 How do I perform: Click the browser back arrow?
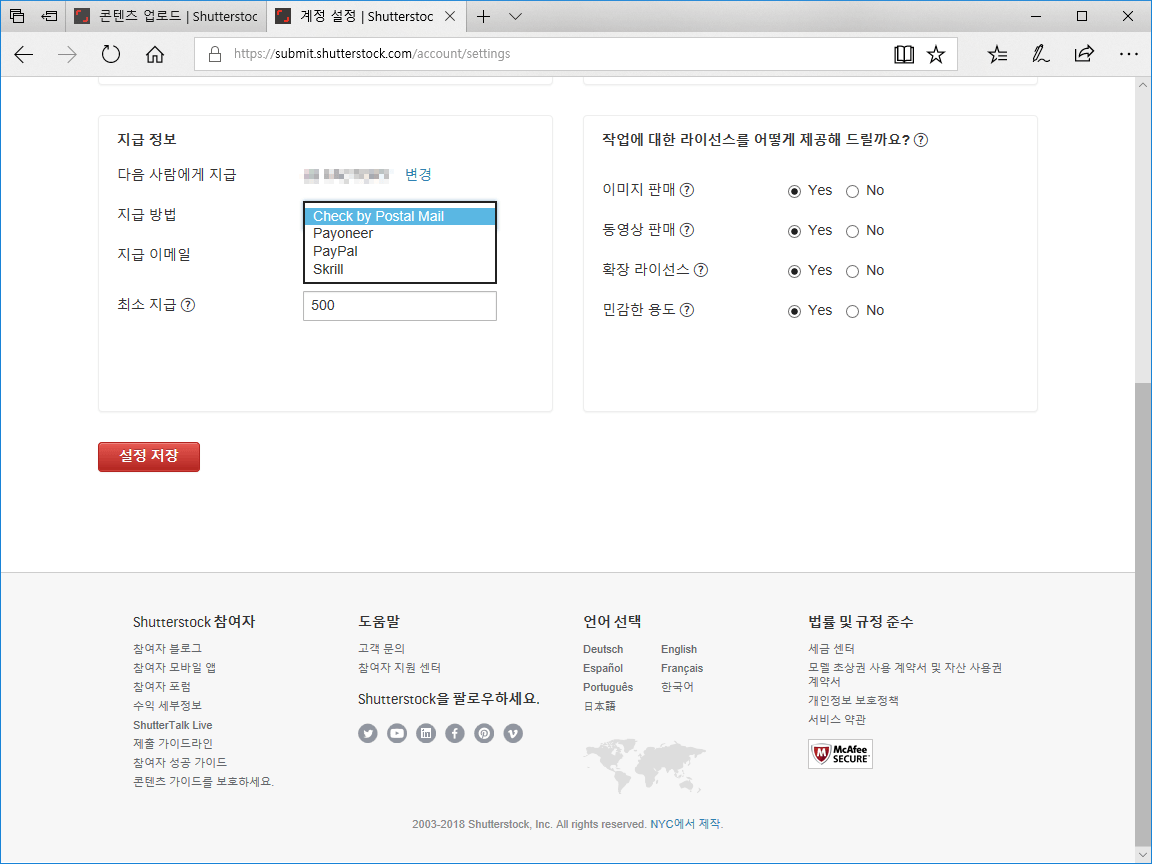pos(24,54)
